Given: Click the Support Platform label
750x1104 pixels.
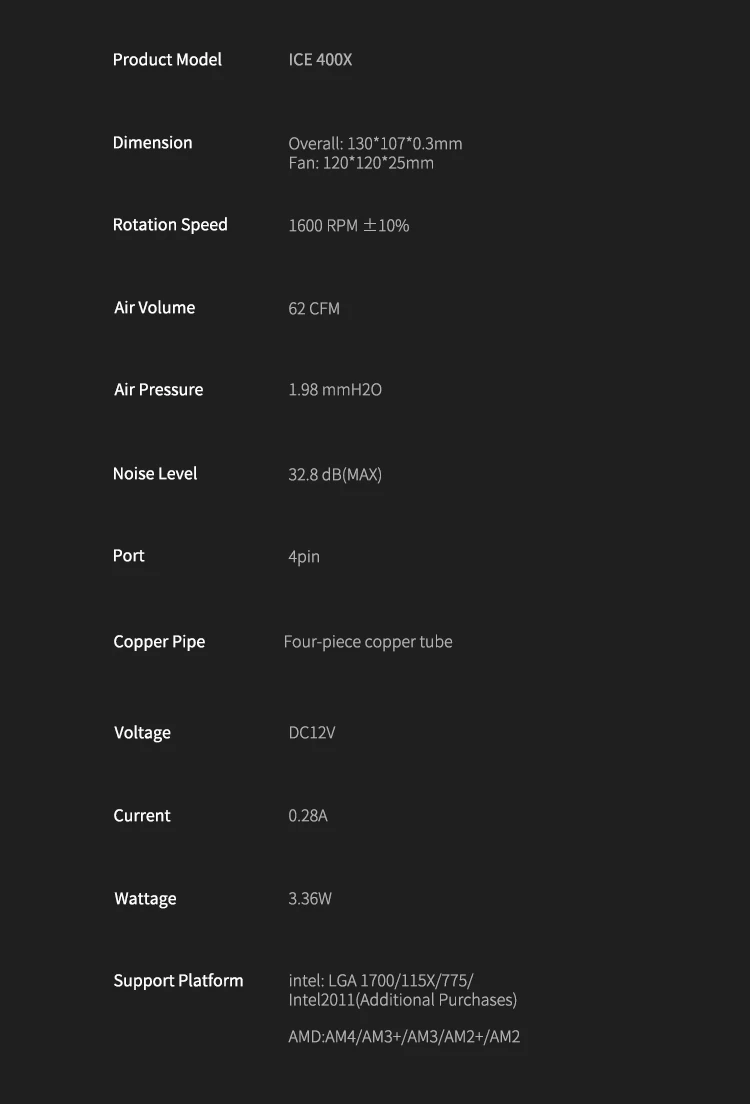Looking at the screenshot, I should [178, 981].
